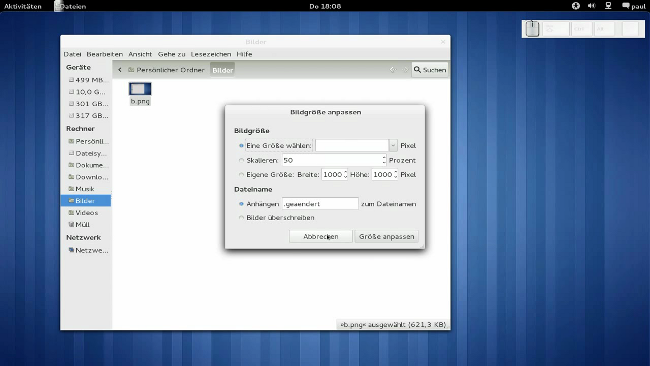This screenshot has width=650, height=366.
Task: Click the 'Größe anpassen' button
Action: pyautogui.click(x=386, y=237)
